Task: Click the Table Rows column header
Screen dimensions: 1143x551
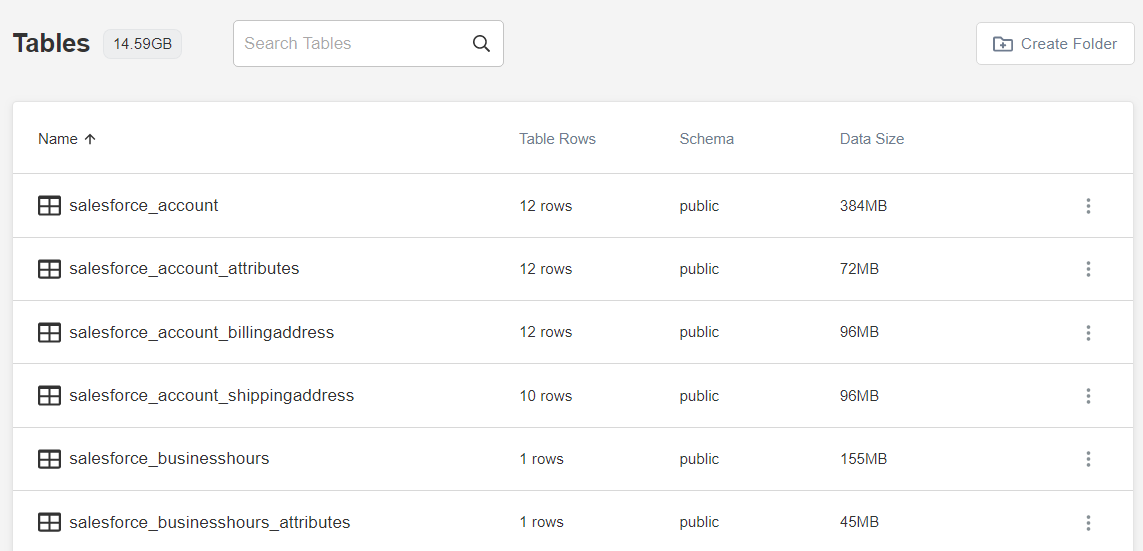Action: point(557,139)
